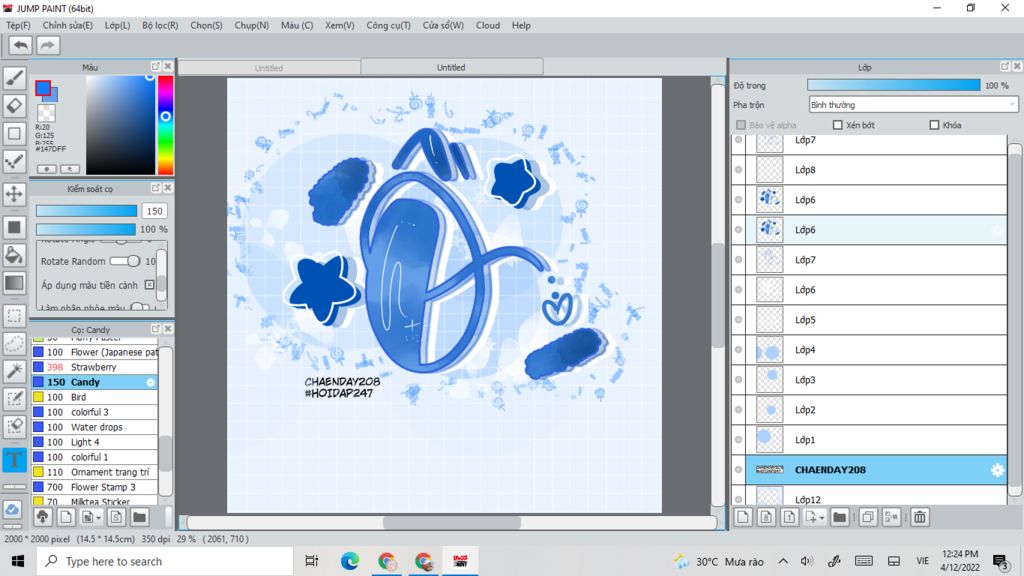Delete the selected layer trash icon
This screenshot has width=1024, height=576.
[920, 517]
